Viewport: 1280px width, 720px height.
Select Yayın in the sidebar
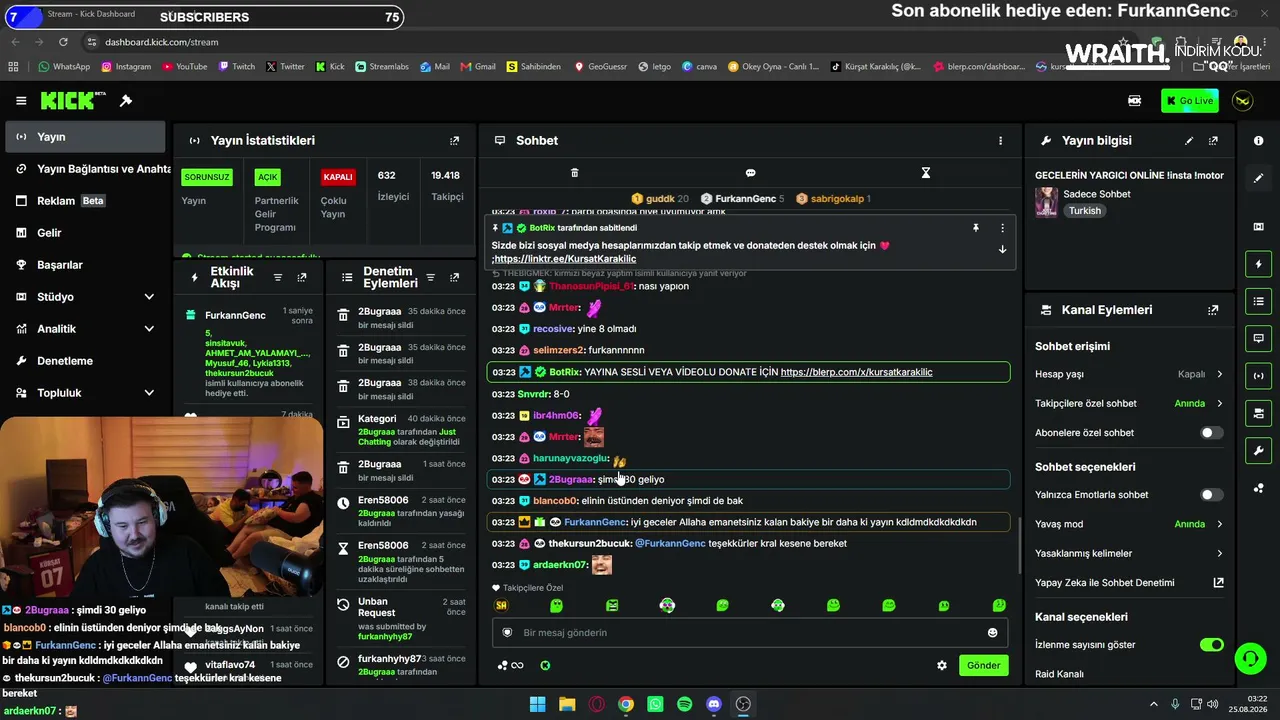pyautogui.click(x=85, y=137)
